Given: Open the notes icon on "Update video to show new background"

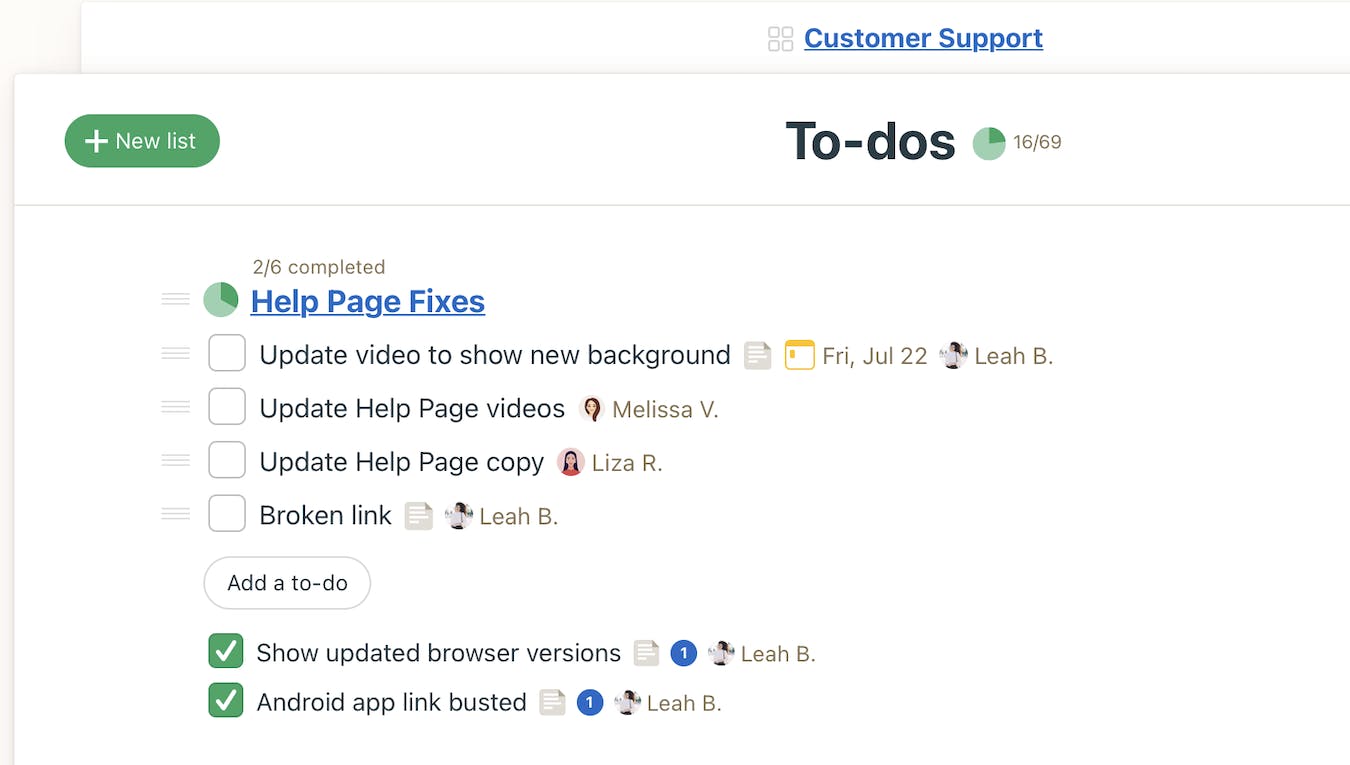Looking at the screenshot, I should tap(757, 355).
